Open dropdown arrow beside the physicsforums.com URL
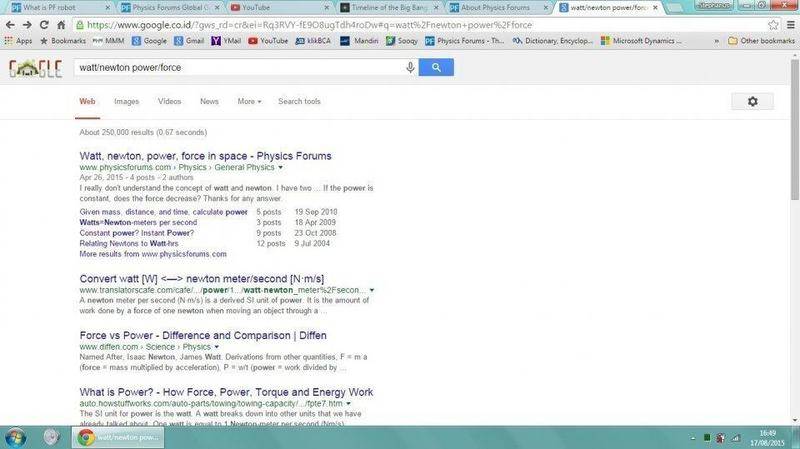The width and height of the screenshot is (800, 449). (x=280, y=167)
